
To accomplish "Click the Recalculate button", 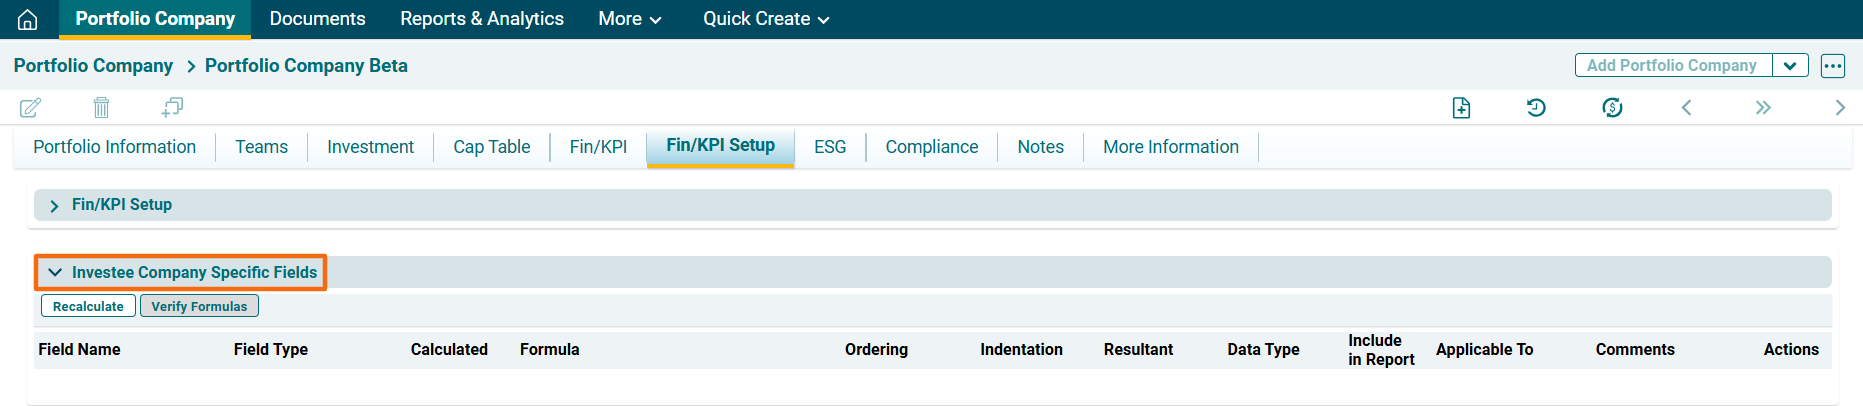I will (88, 306).
